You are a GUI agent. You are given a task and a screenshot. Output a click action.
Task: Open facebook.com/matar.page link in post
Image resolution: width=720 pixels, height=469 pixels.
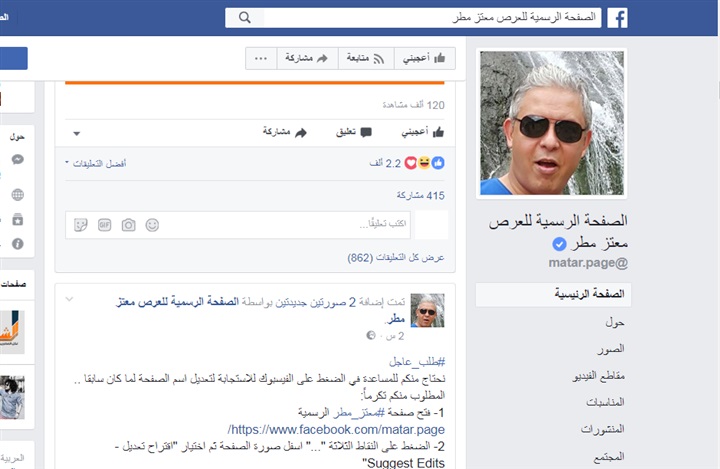[x=336, y=429]
